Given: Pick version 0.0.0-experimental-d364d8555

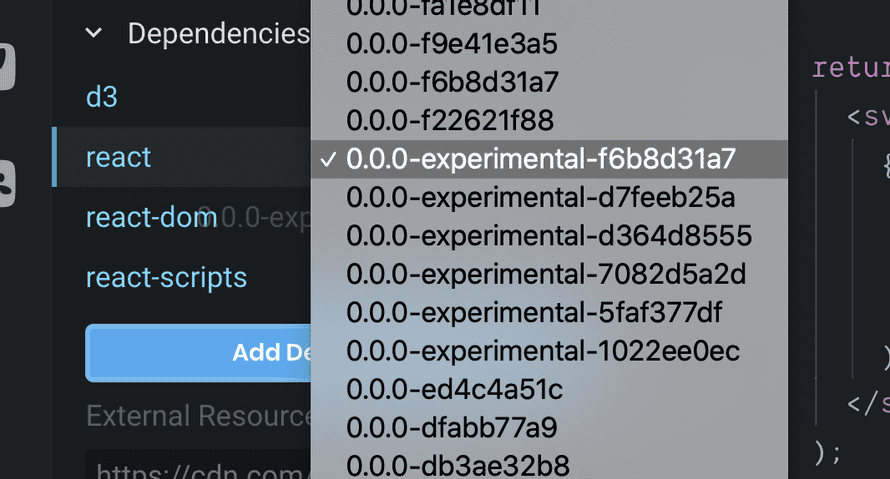Looking at the screenshot, I should click(549, 236).
